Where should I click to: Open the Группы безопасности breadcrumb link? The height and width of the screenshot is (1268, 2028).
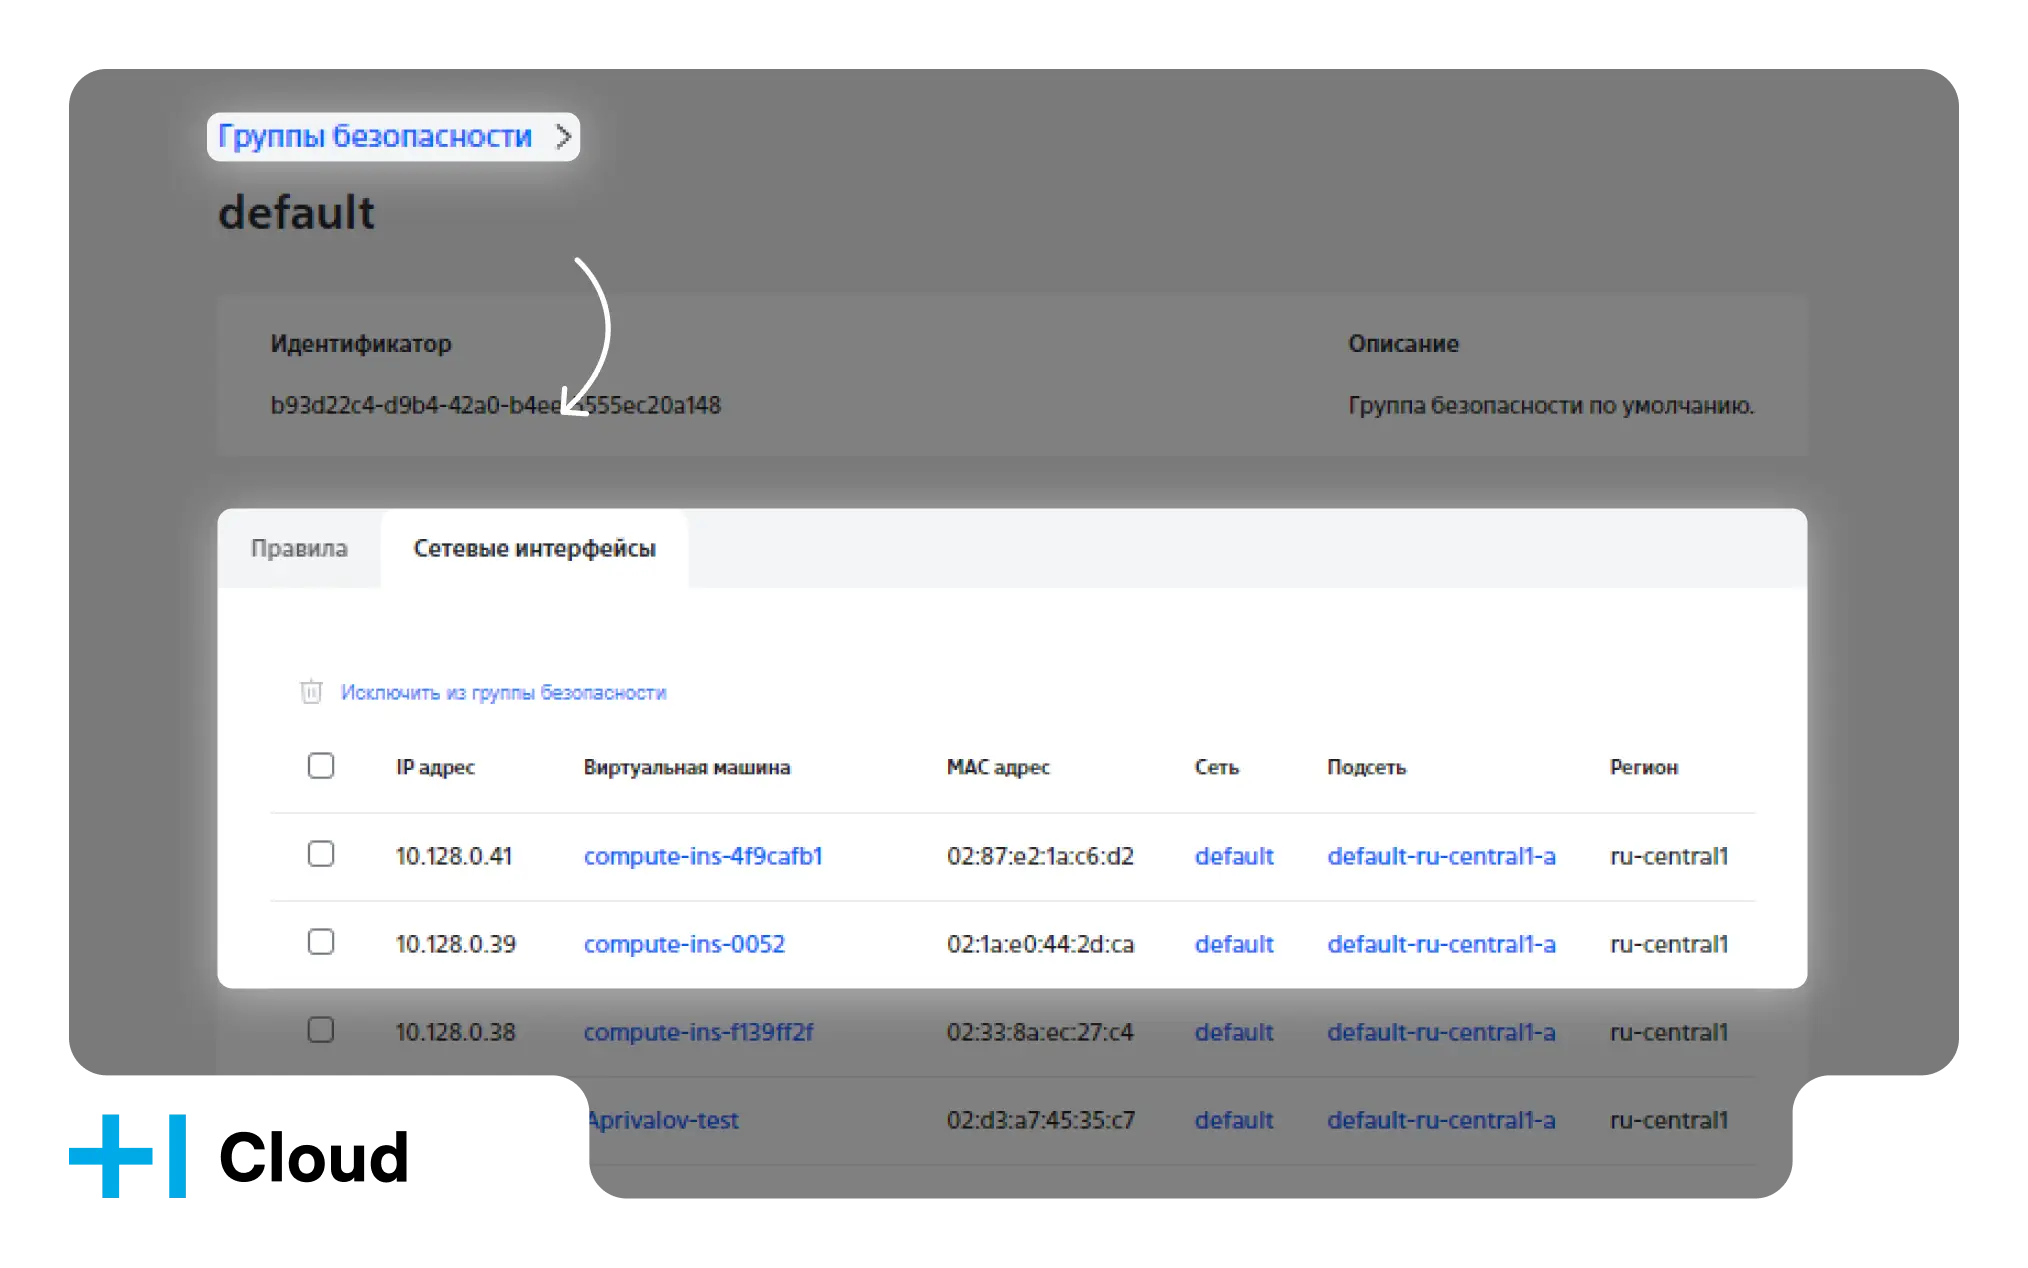375,136
